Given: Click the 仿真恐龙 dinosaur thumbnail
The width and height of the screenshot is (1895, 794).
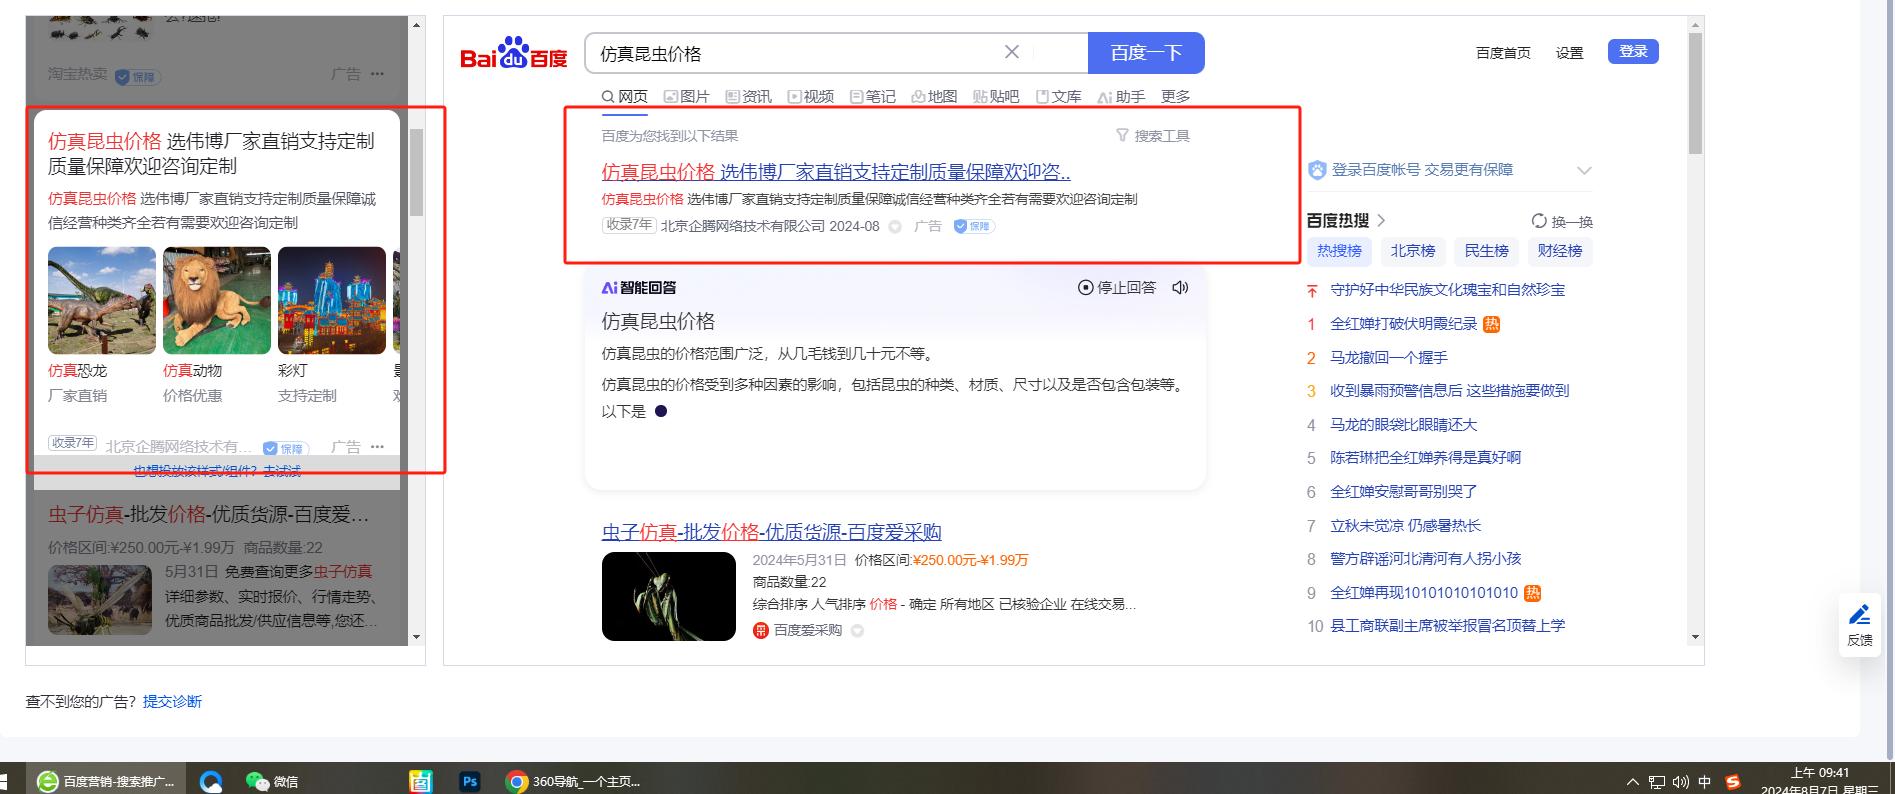Looking at the screenshot, I should (x=102, y=301).
